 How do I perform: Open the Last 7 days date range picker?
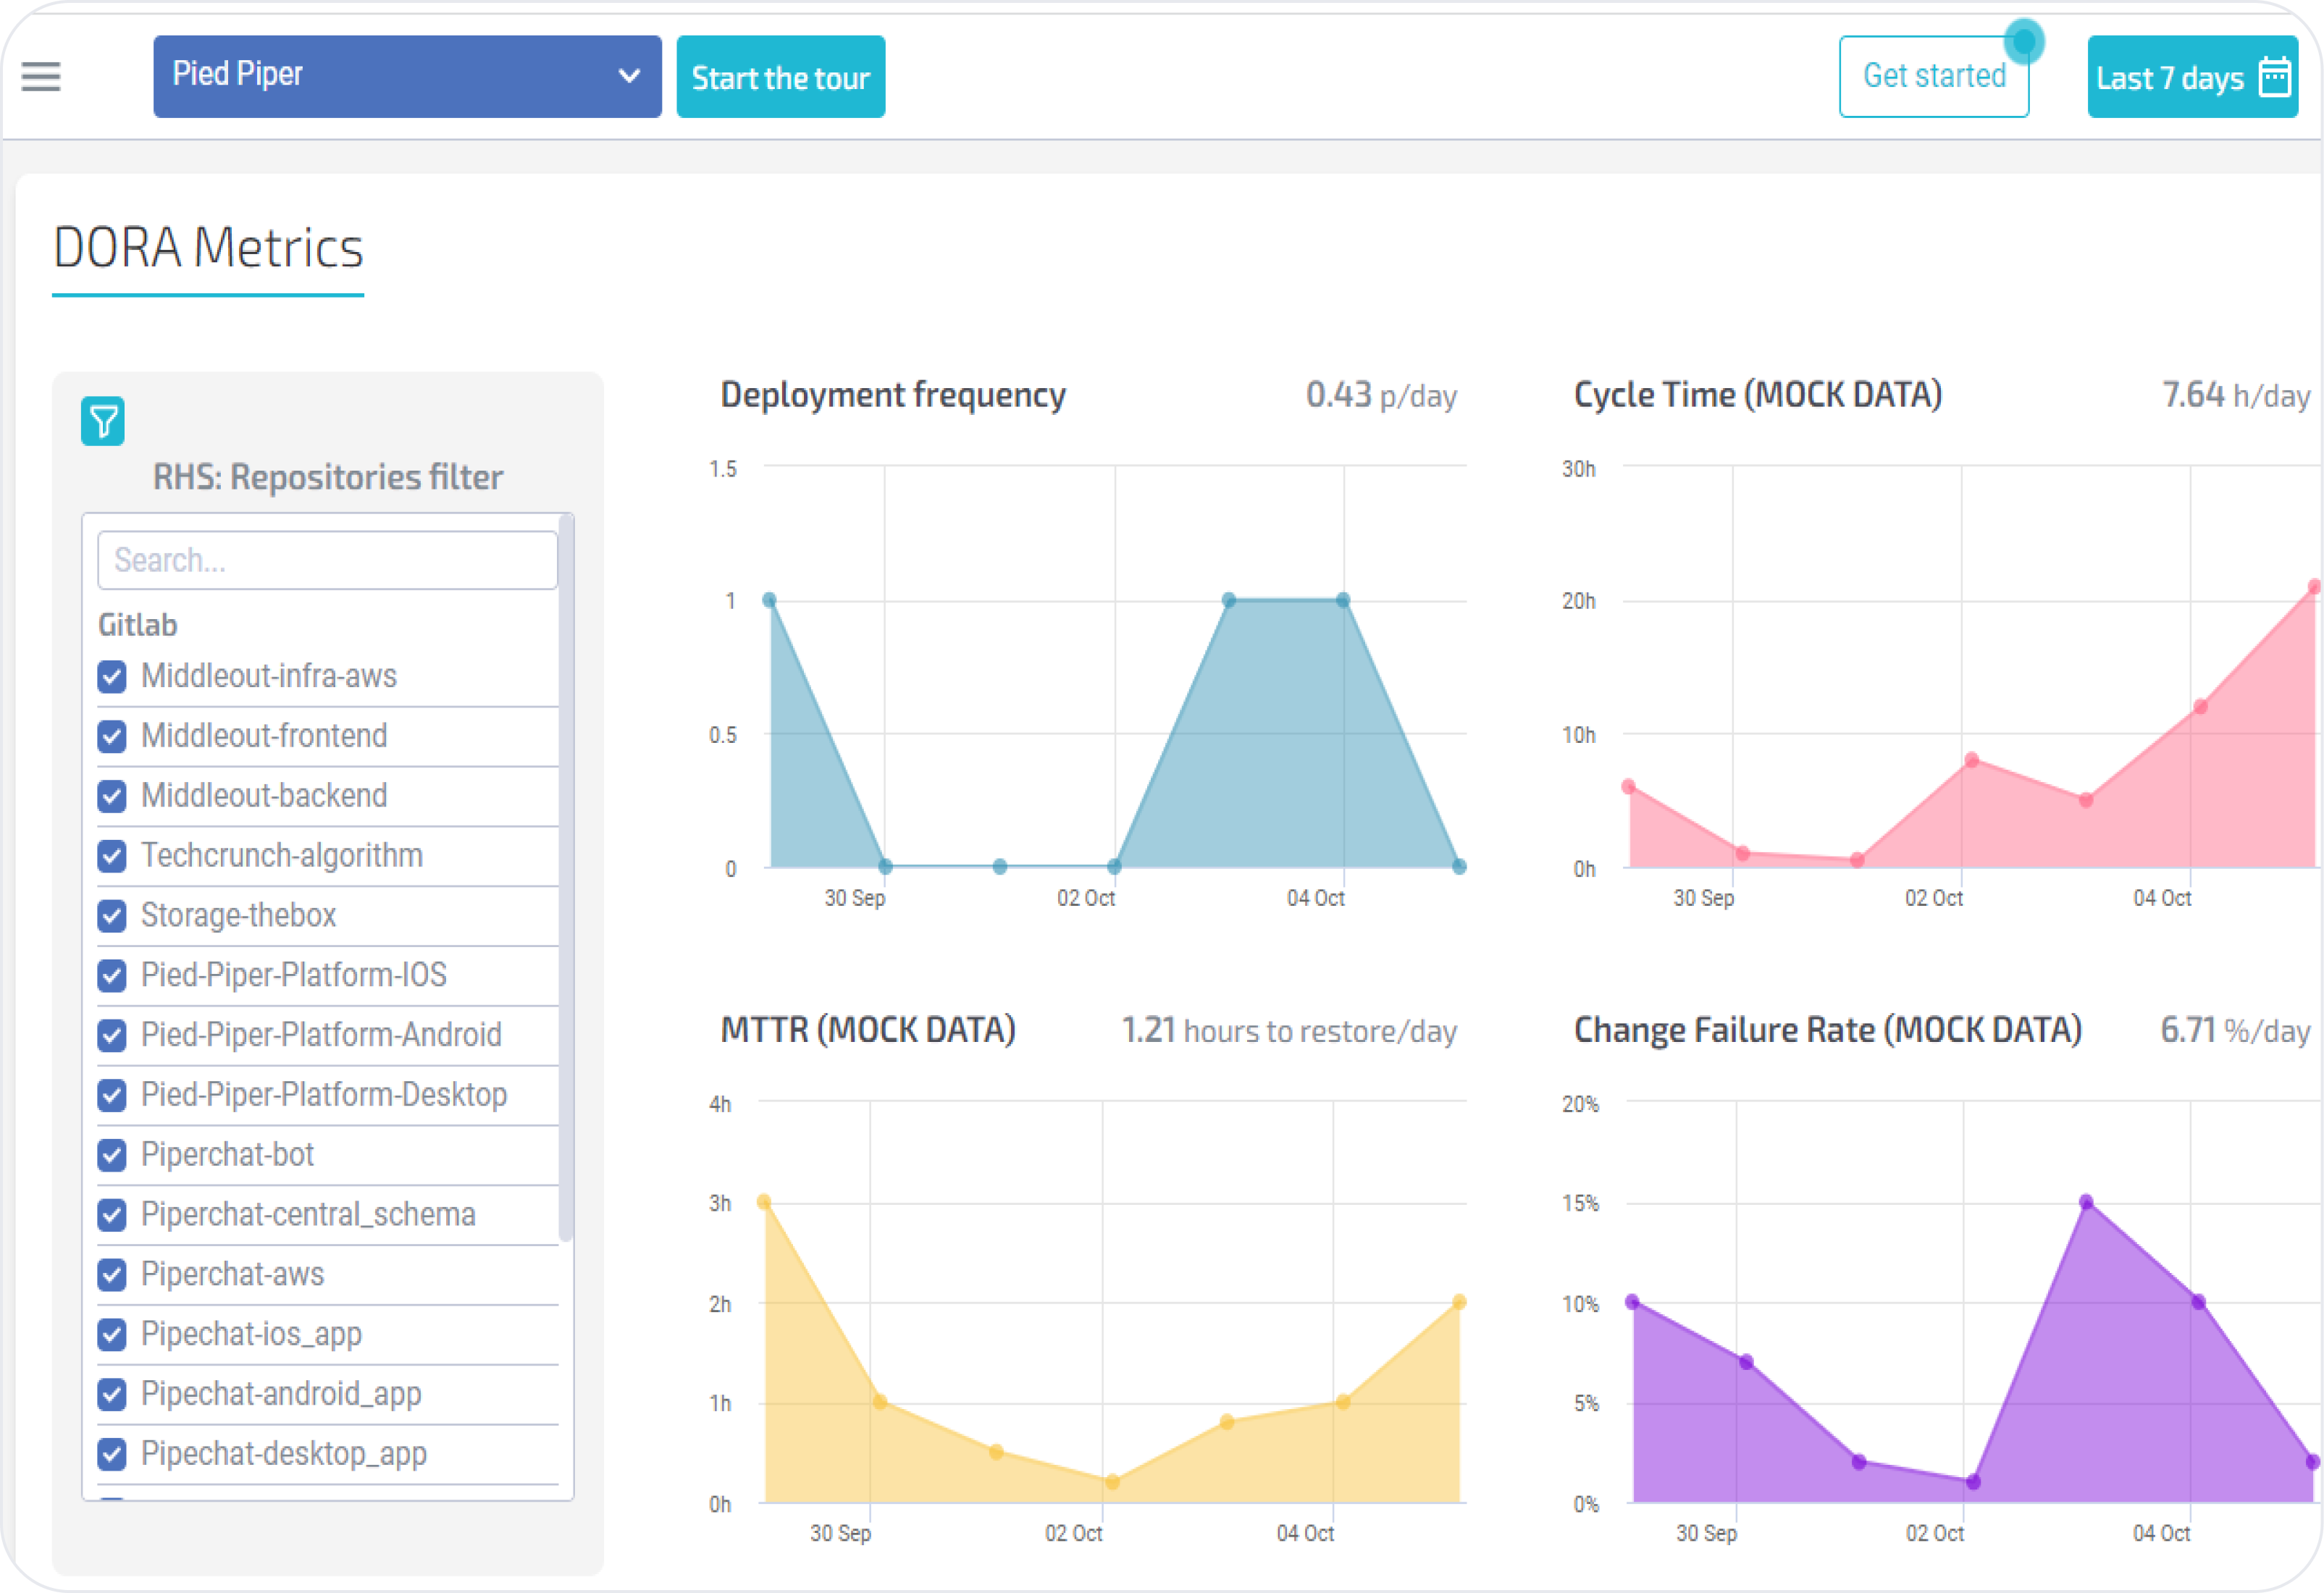(2192, 77)
